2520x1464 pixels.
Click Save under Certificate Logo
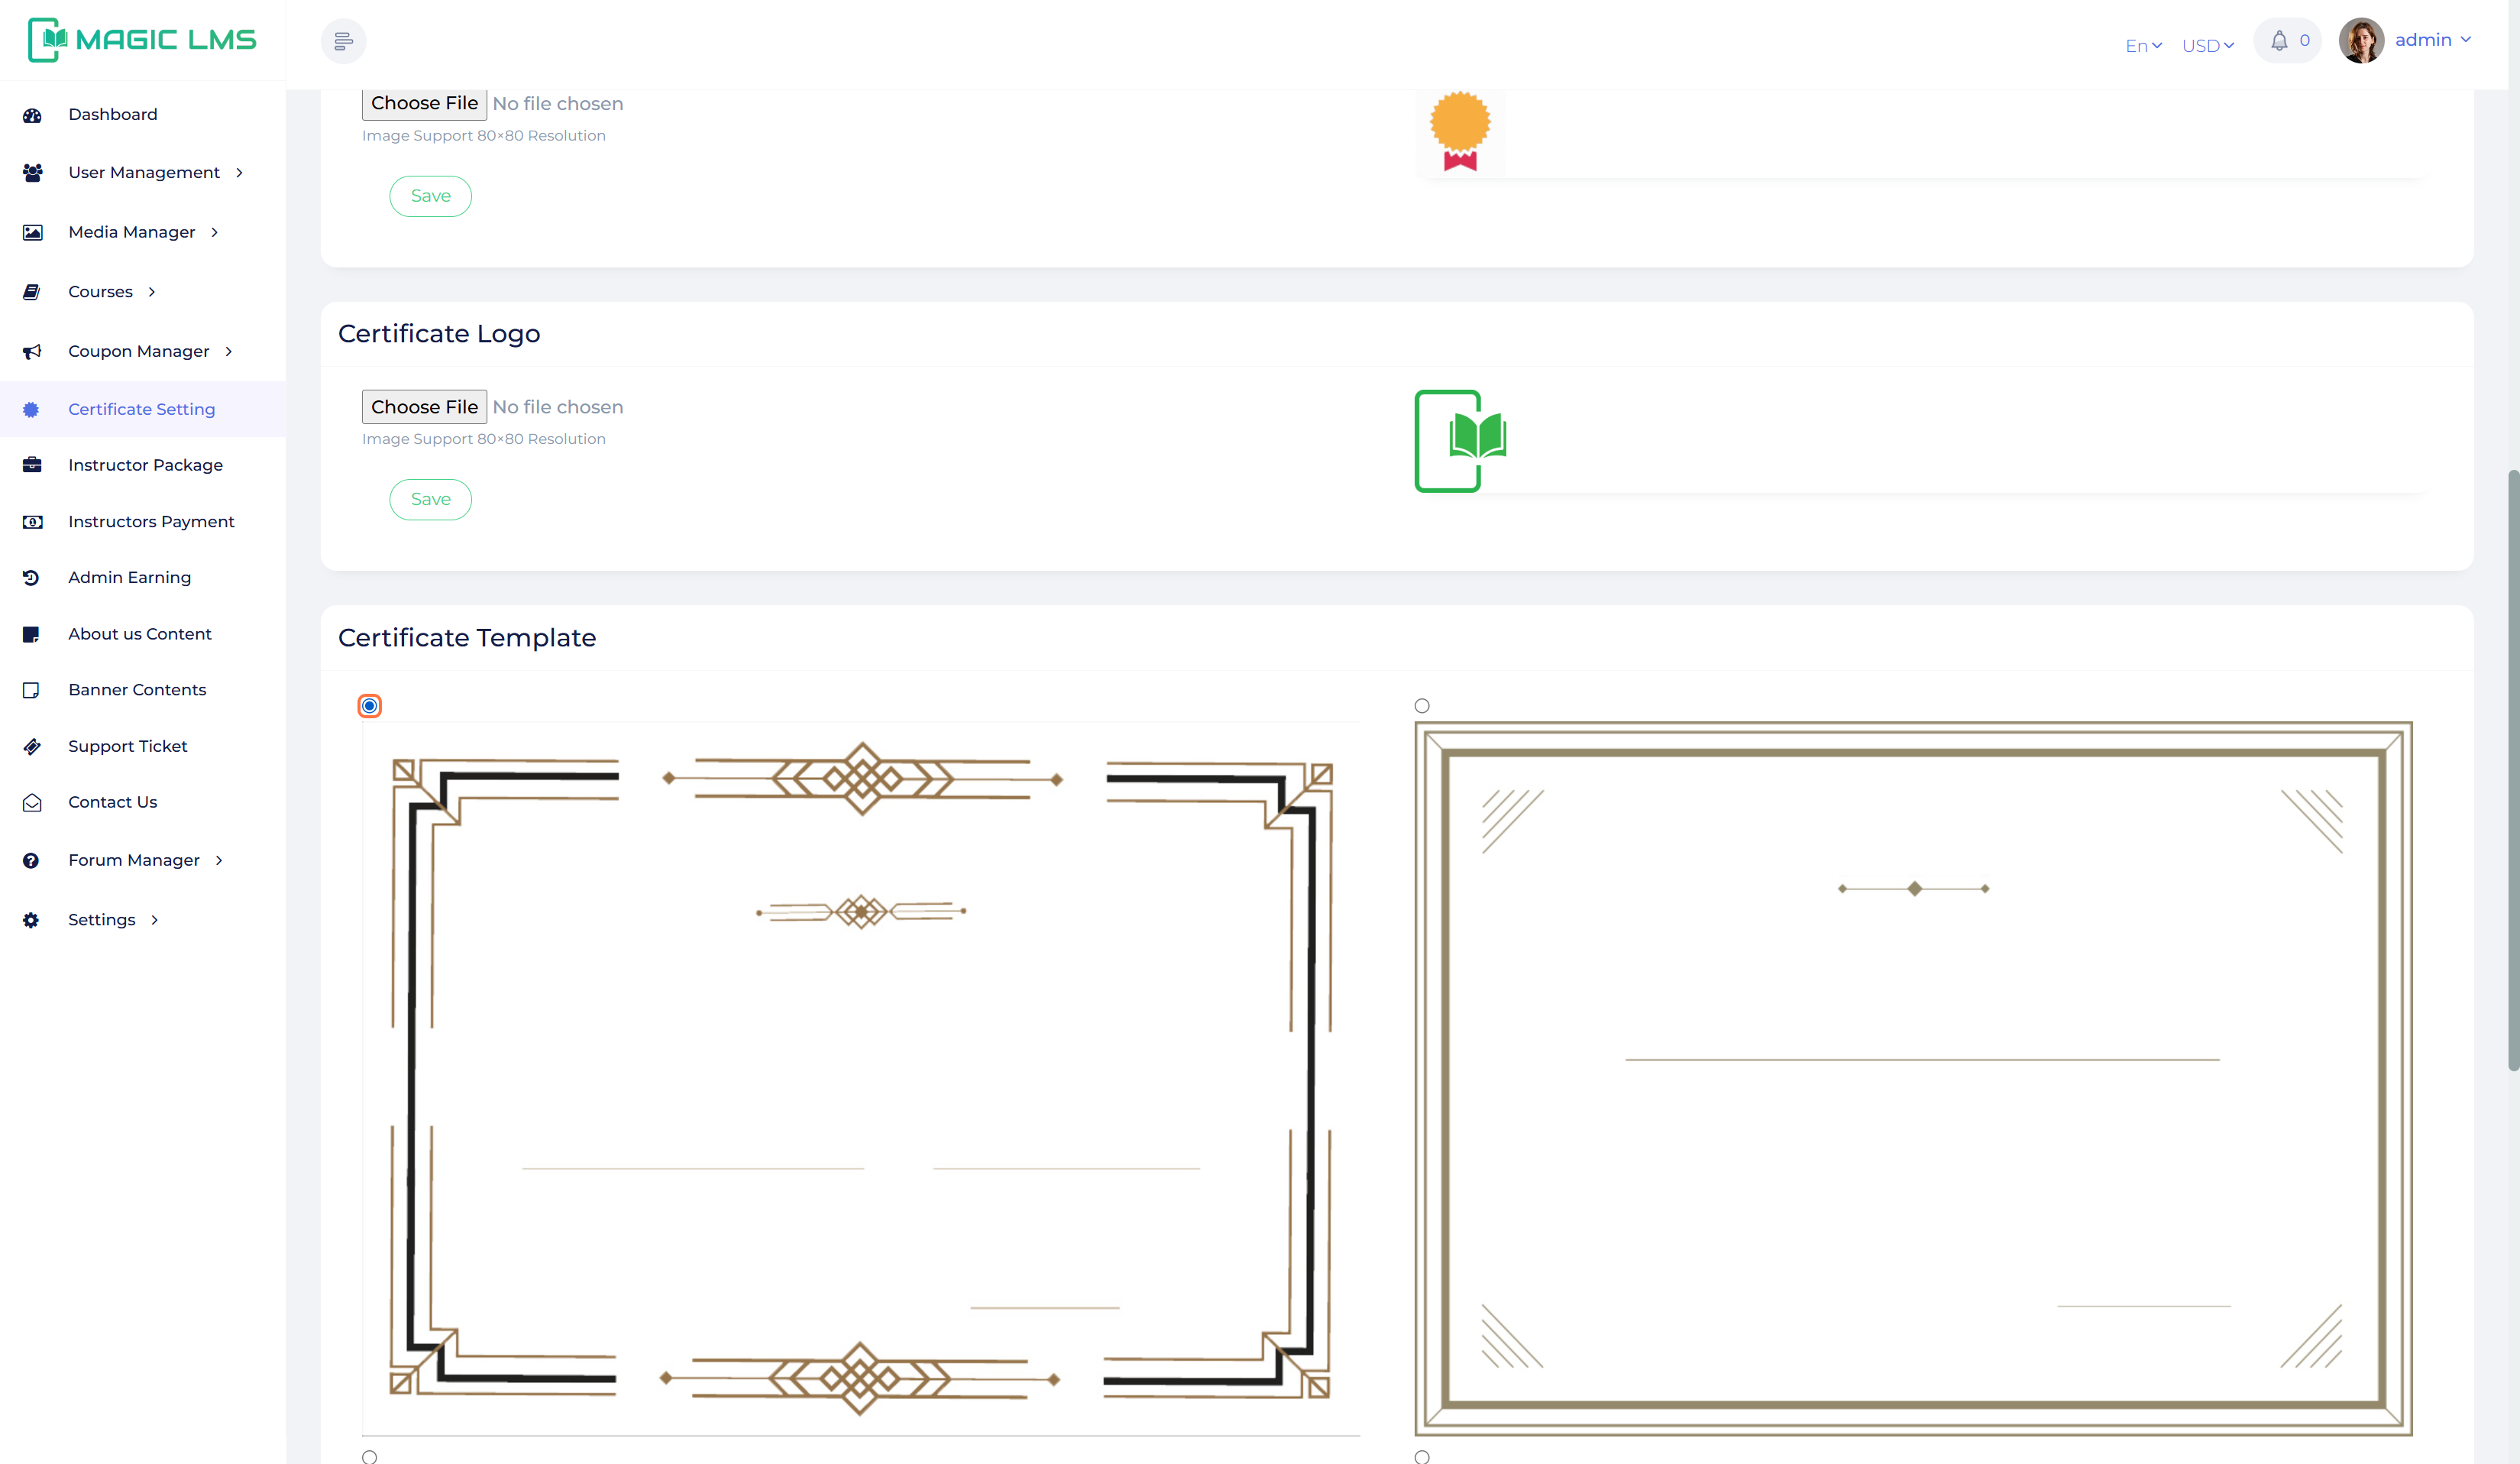[430, 499]
